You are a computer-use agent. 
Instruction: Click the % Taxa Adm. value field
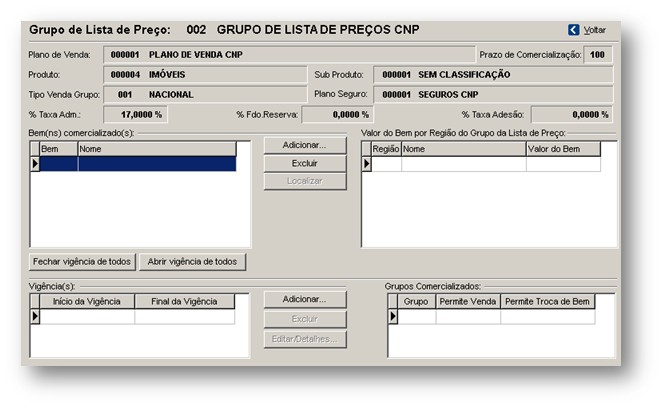coord(135,115)
